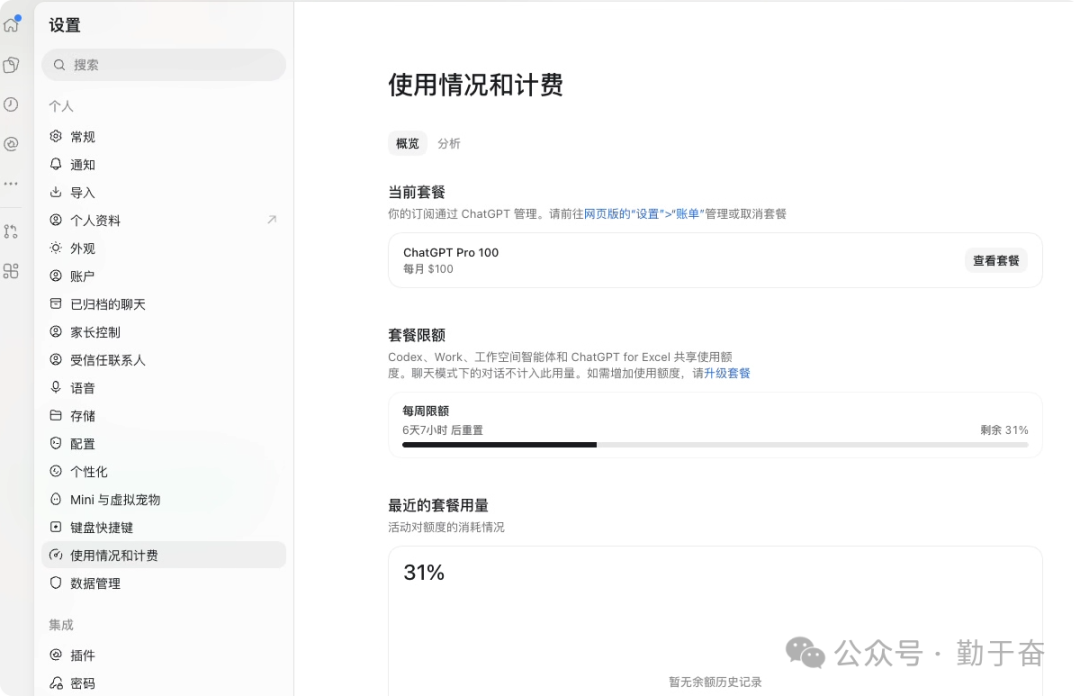Select 数据管理 in sidebar

[x=164, y=583]
